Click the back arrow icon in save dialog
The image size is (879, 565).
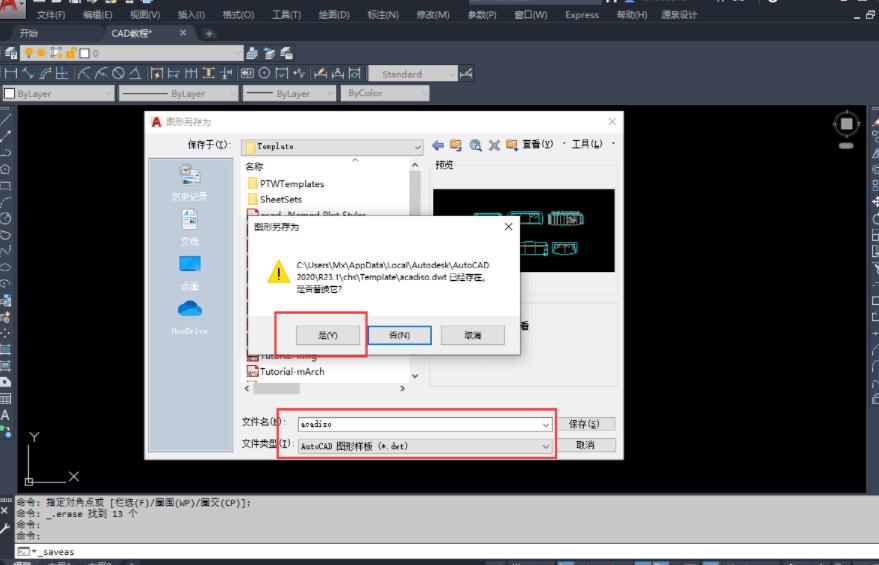tap(438, 146)
